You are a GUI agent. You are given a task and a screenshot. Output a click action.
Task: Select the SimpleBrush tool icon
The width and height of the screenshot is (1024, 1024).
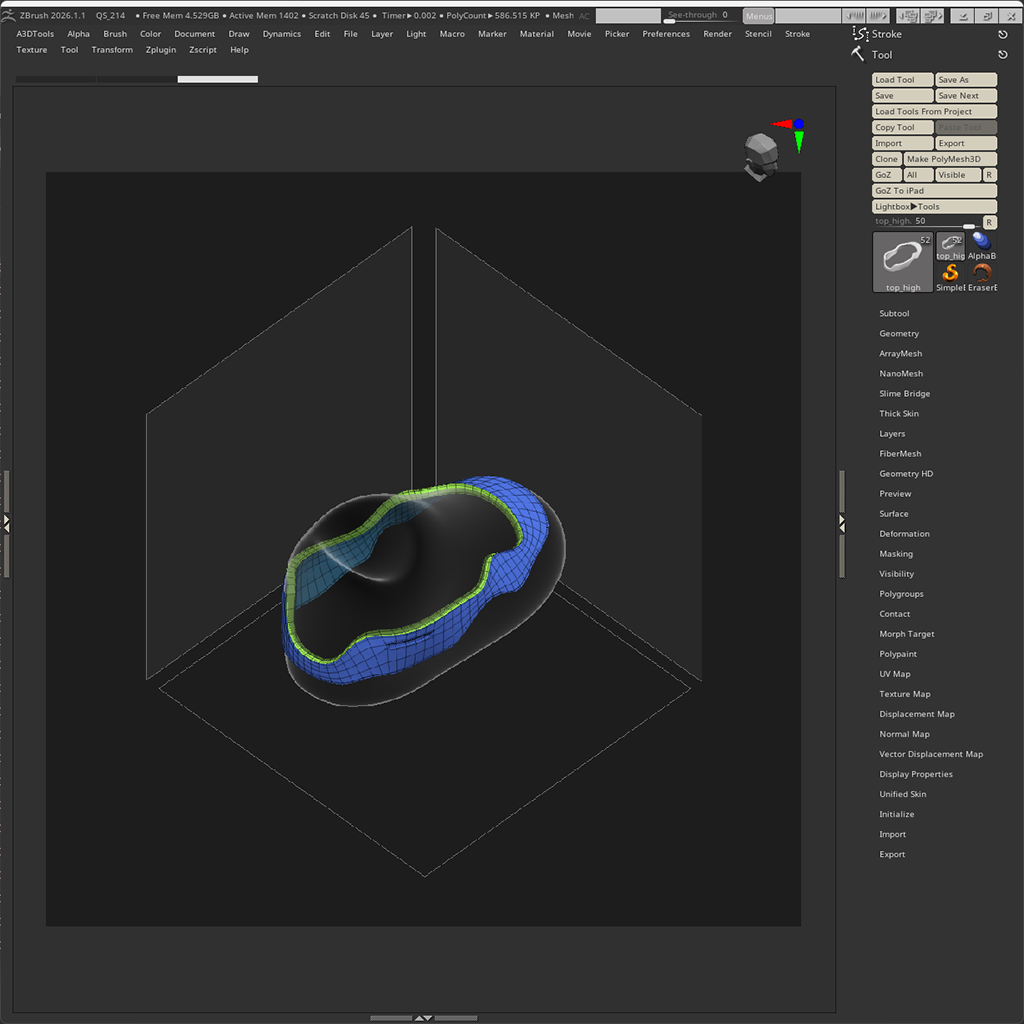point(950,278)
